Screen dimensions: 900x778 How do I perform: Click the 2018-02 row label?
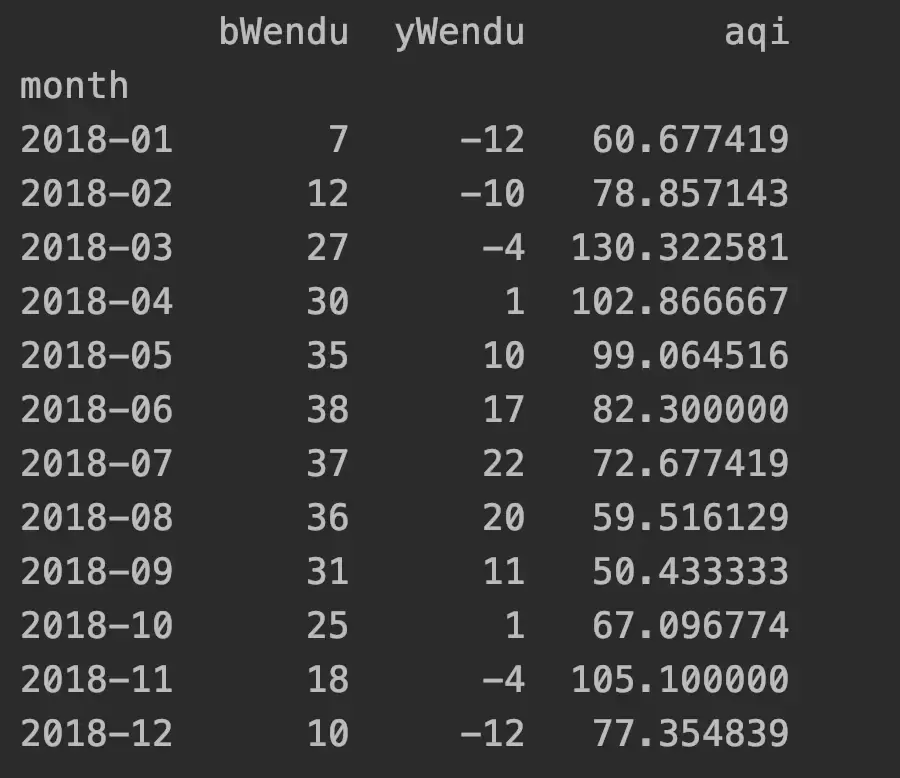pyautogui.click(x=96, y=194)
